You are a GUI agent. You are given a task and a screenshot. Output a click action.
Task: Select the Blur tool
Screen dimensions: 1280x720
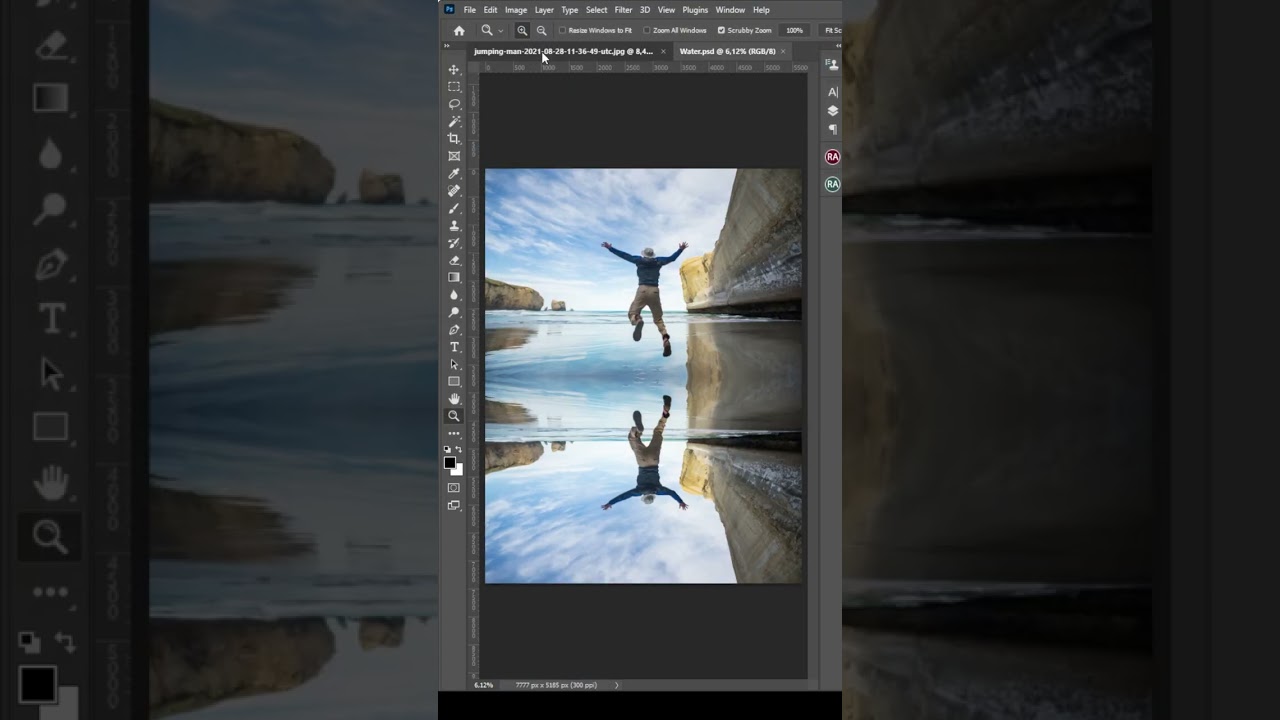(454, 295)
